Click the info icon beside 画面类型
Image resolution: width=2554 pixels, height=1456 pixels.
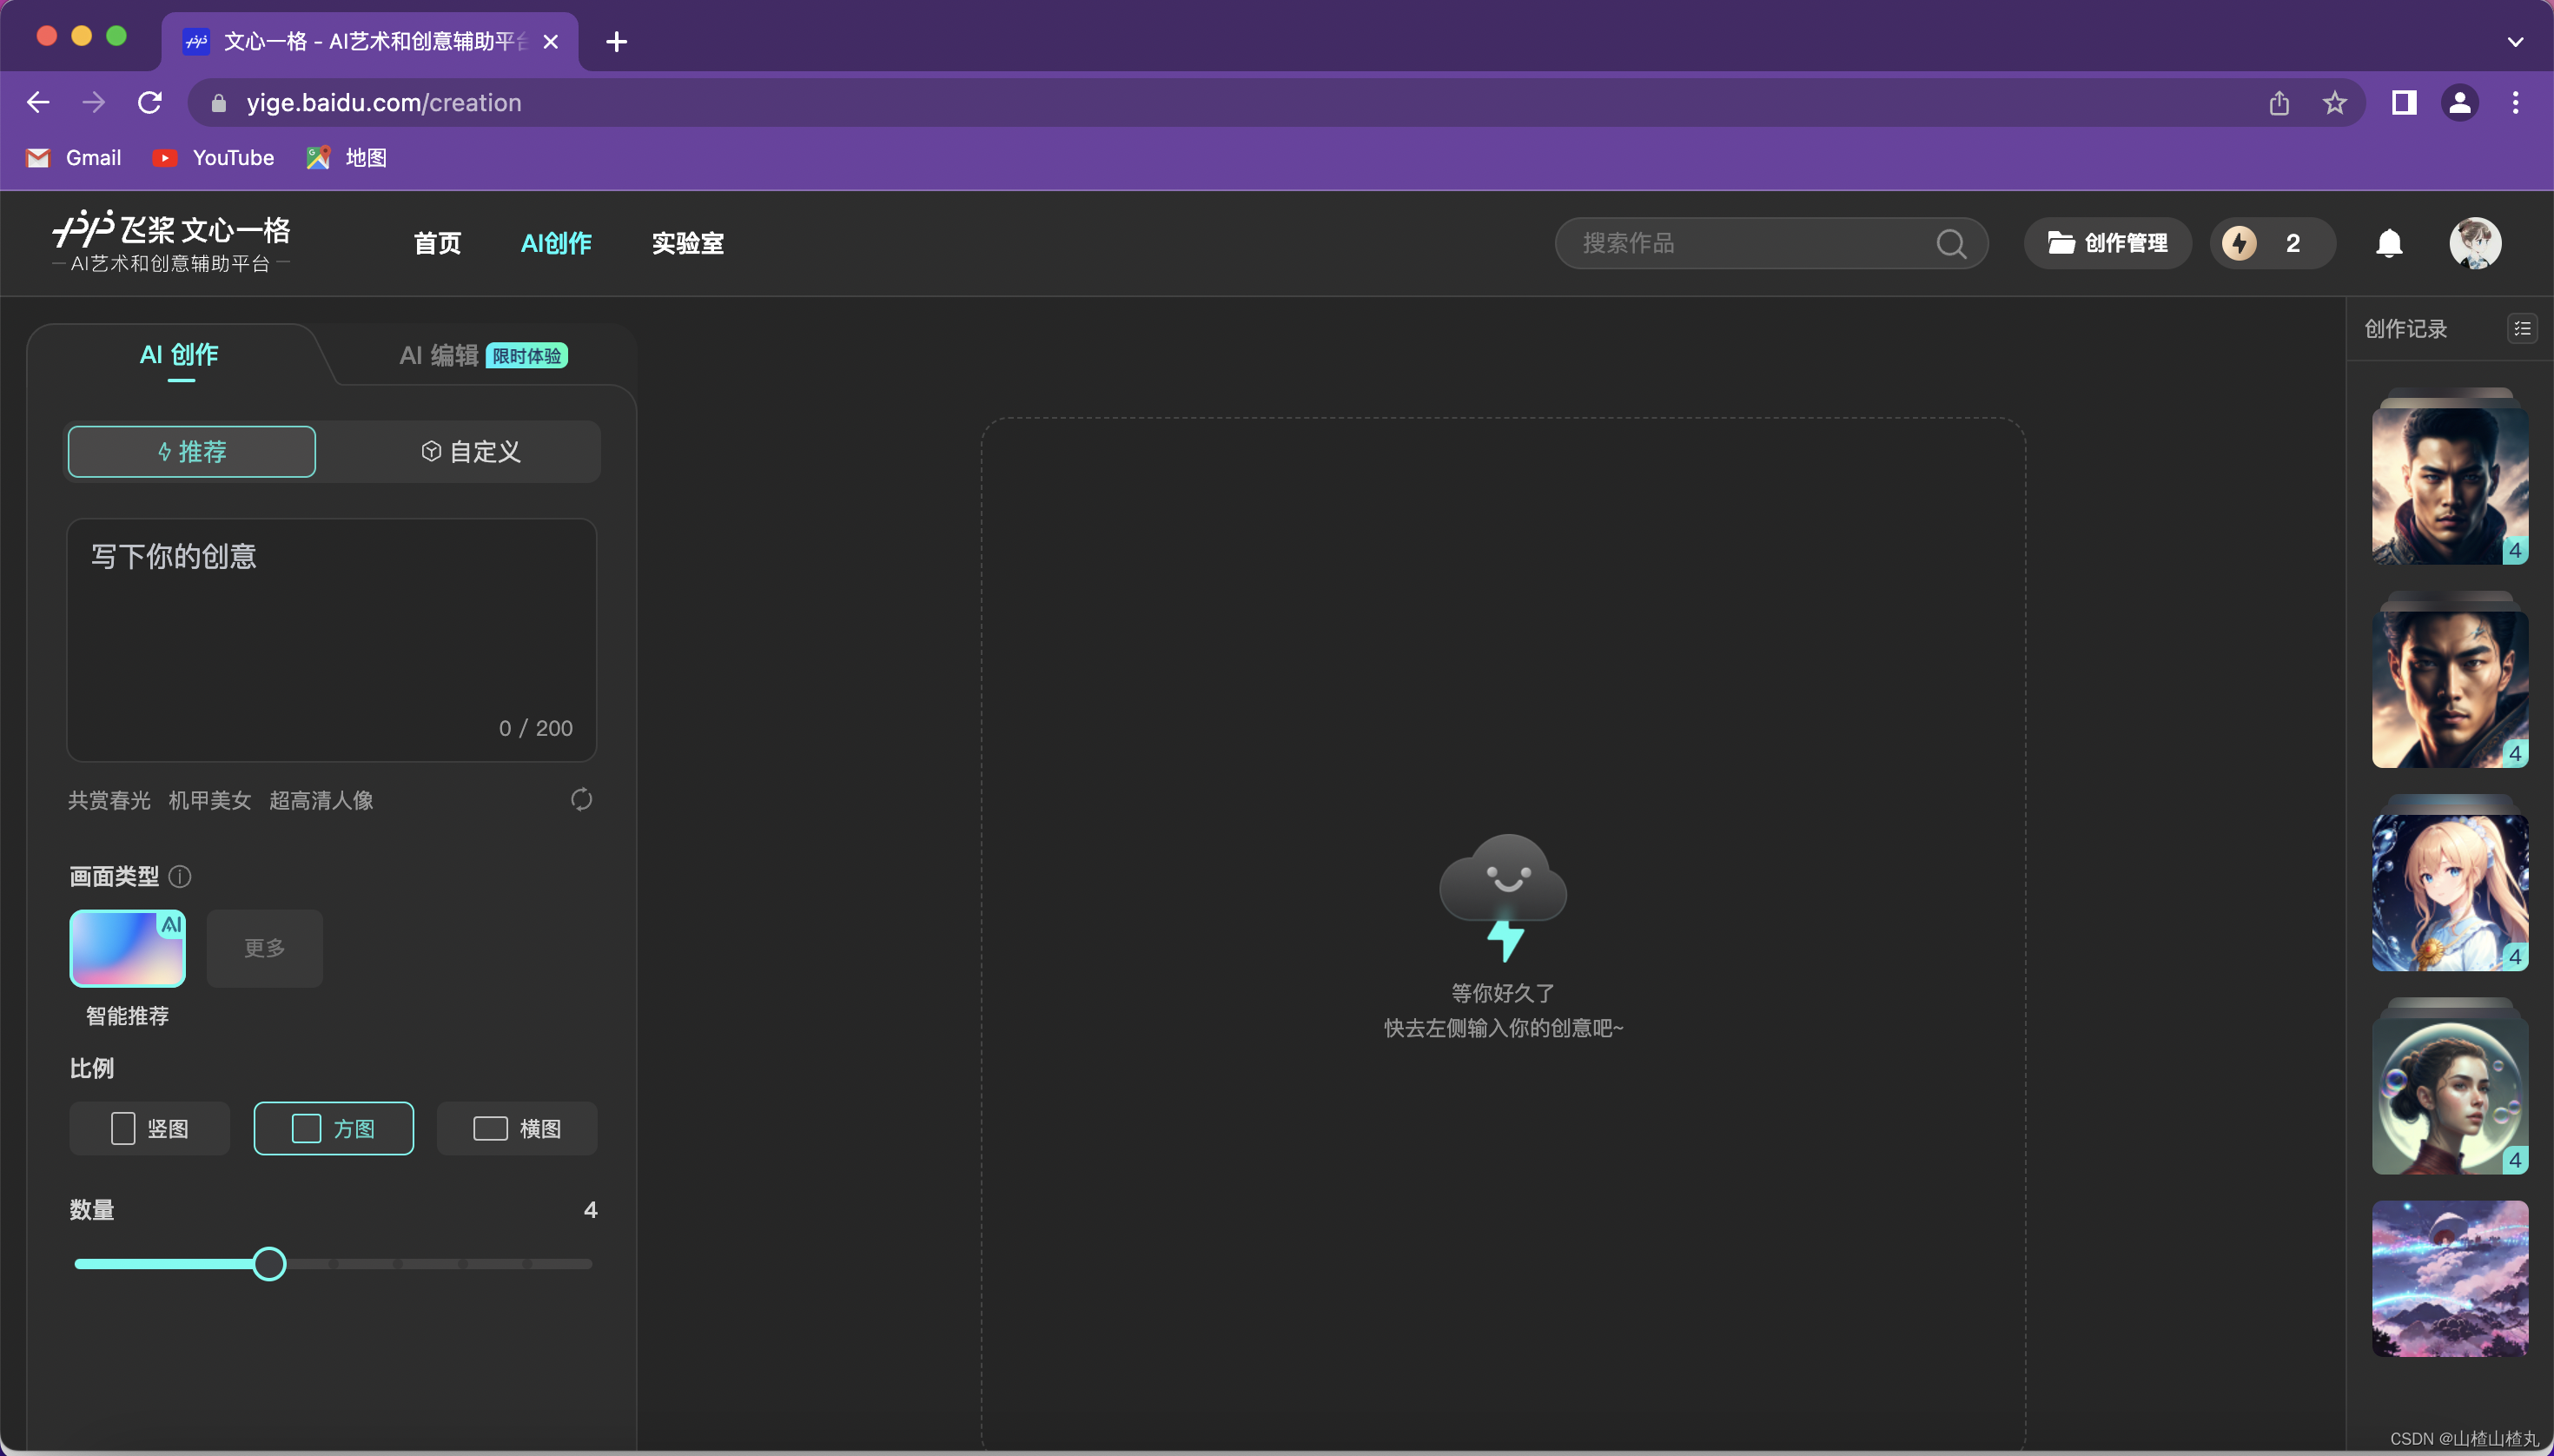(180, 877)
